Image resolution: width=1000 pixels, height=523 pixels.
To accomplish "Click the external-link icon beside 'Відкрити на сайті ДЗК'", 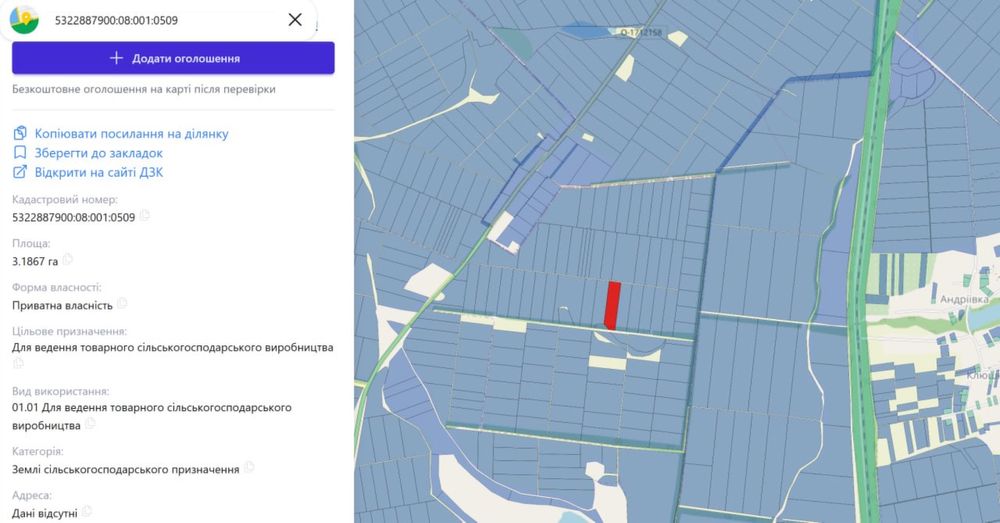I will click(x=20, y=172).
